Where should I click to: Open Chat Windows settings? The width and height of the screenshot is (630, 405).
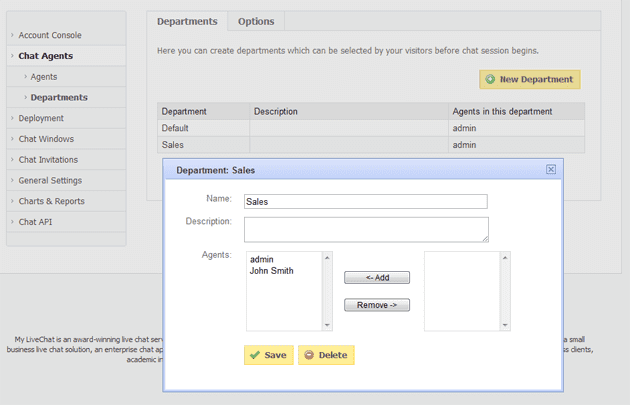coord(46,139)
